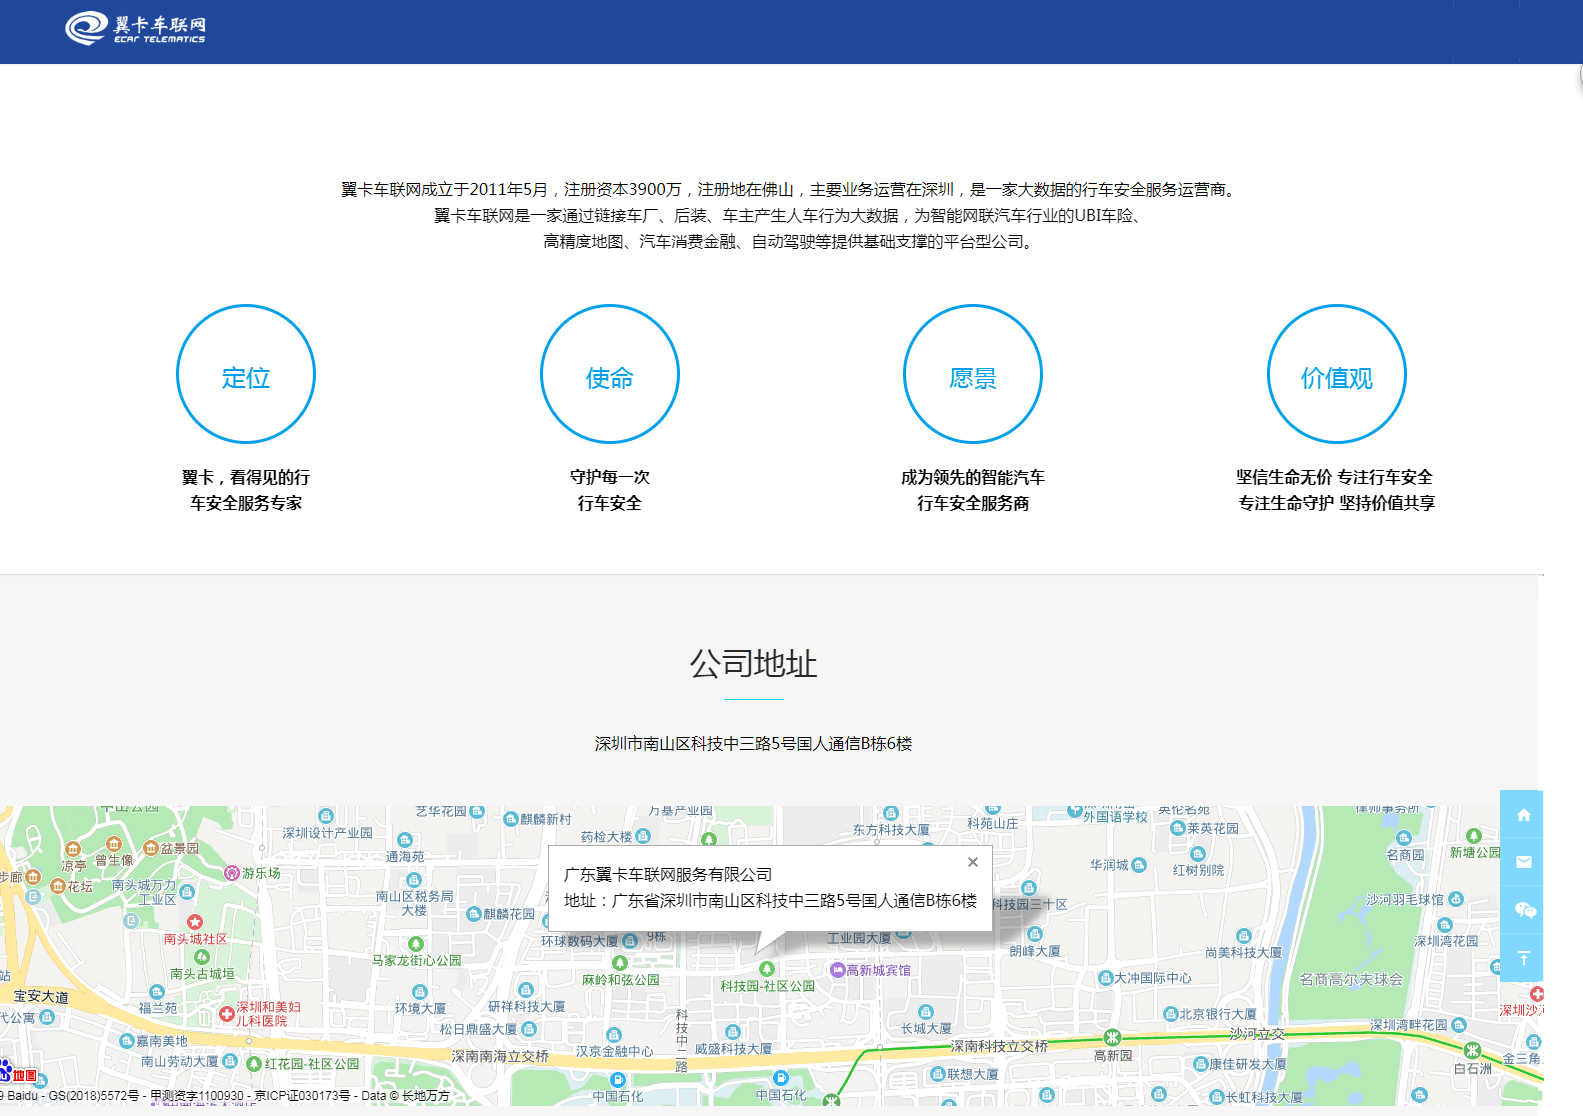
Task: Click the address line 深圳市南山区科技中三路5号国人通信B栋6楼
Action: coord(753,743)
